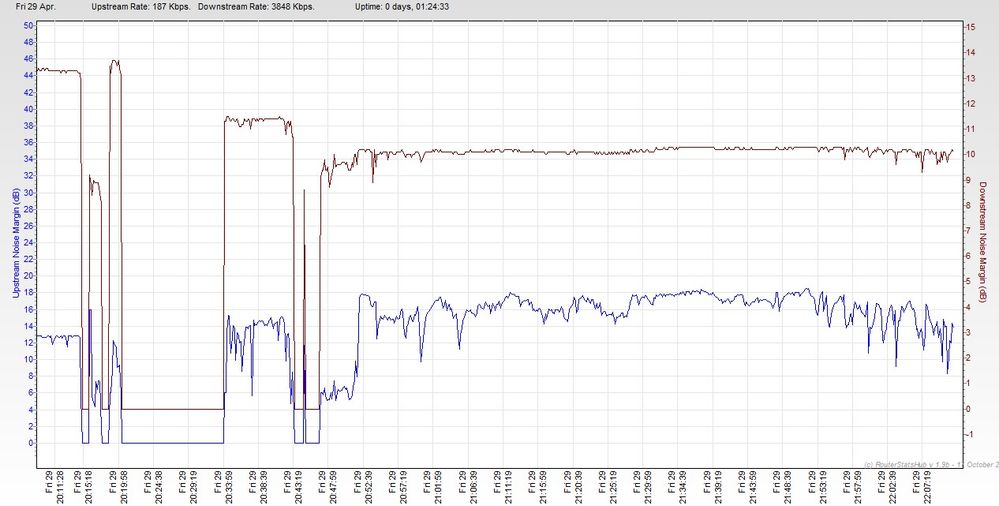Click the Upstream Rate 187 Kbps text
This screenshot has height=506, width=999.
point(148,6)
